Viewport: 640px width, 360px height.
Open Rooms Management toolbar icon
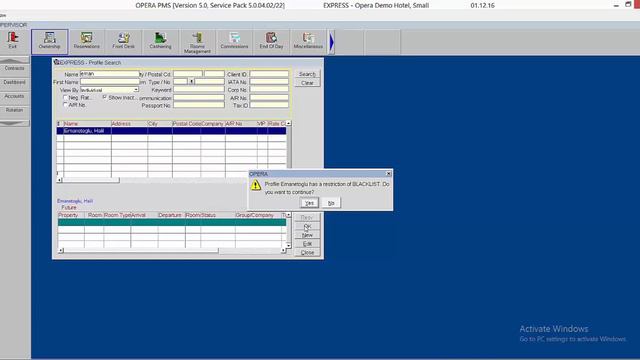tap(197, 42)
